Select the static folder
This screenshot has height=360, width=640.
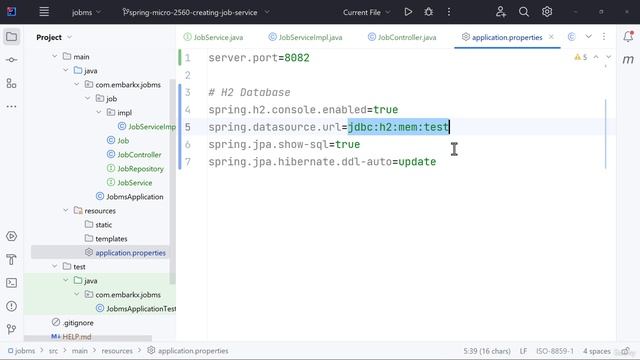point(98,224)
